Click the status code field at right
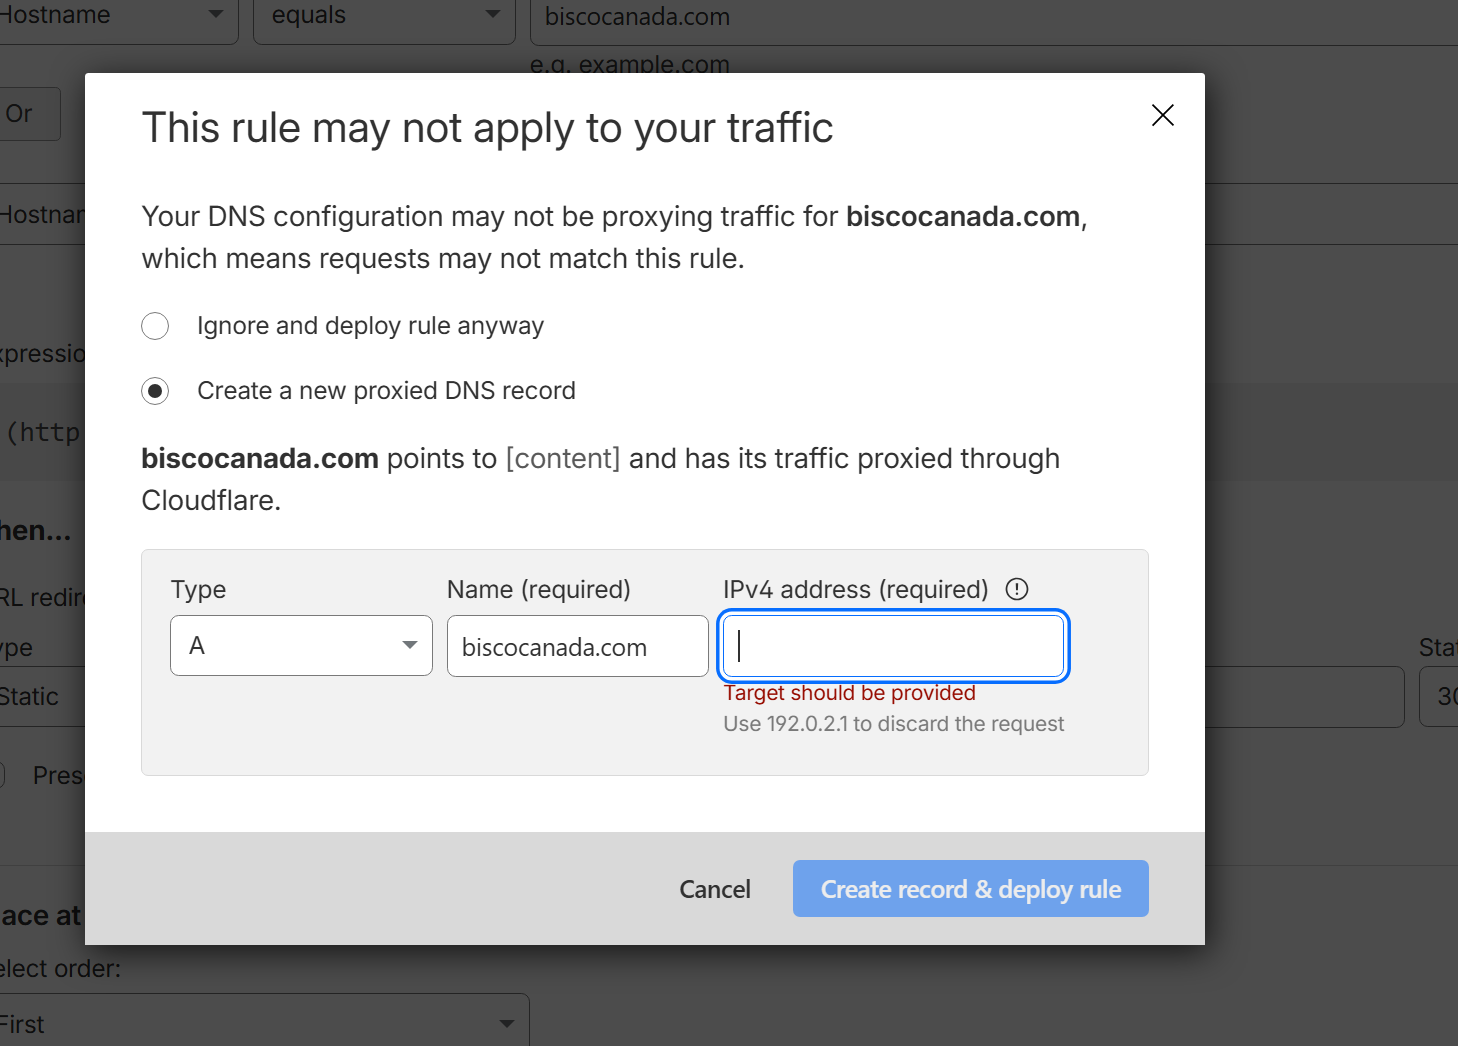The width and height of the screenshot is (1458, 1046). [1440, 696]
